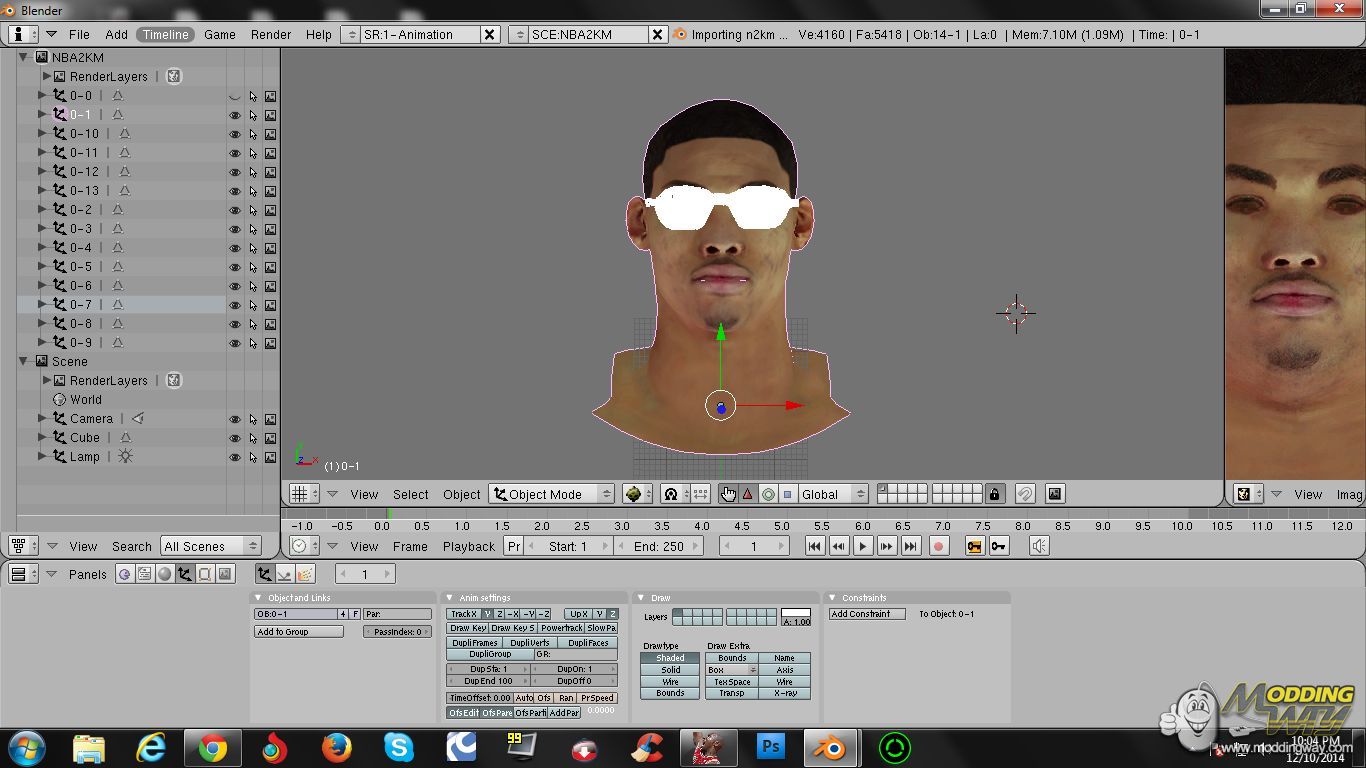The height and width of the screenshot is (768, 1366).
Task: Jump to end frame in timeline
Action: coord(910,546)
